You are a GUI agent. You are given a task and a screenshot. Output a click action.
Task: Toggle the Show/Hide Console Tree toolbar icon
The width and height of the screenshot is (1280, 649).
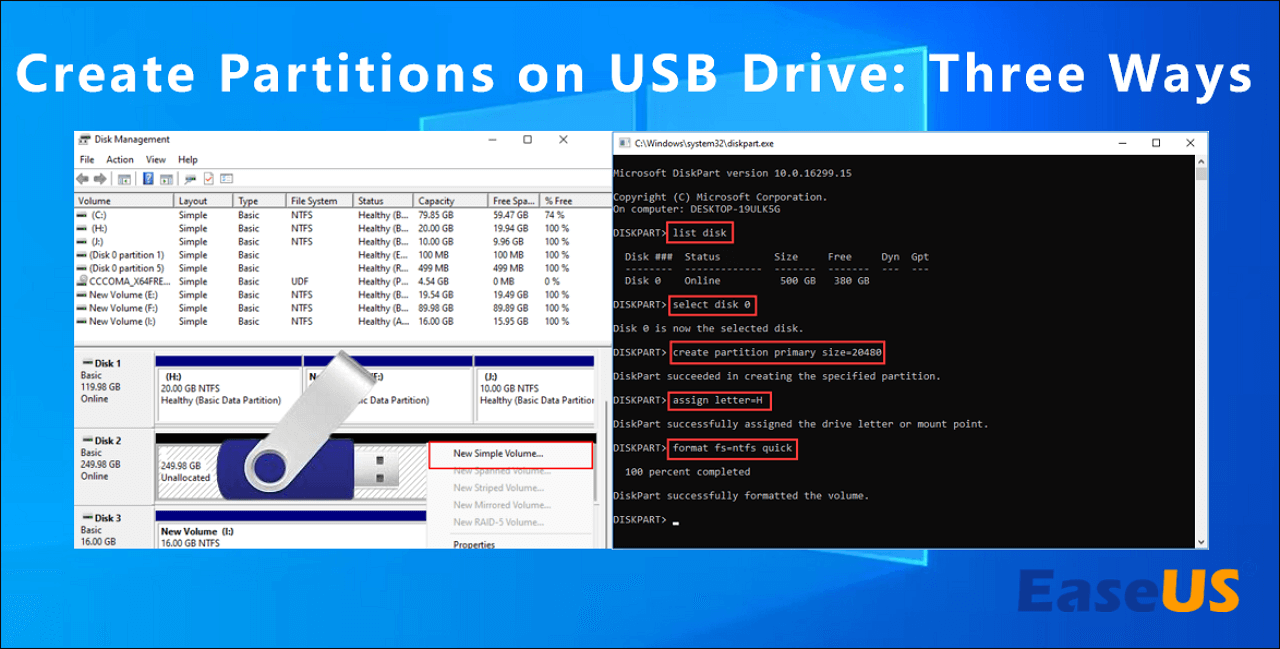124,180
